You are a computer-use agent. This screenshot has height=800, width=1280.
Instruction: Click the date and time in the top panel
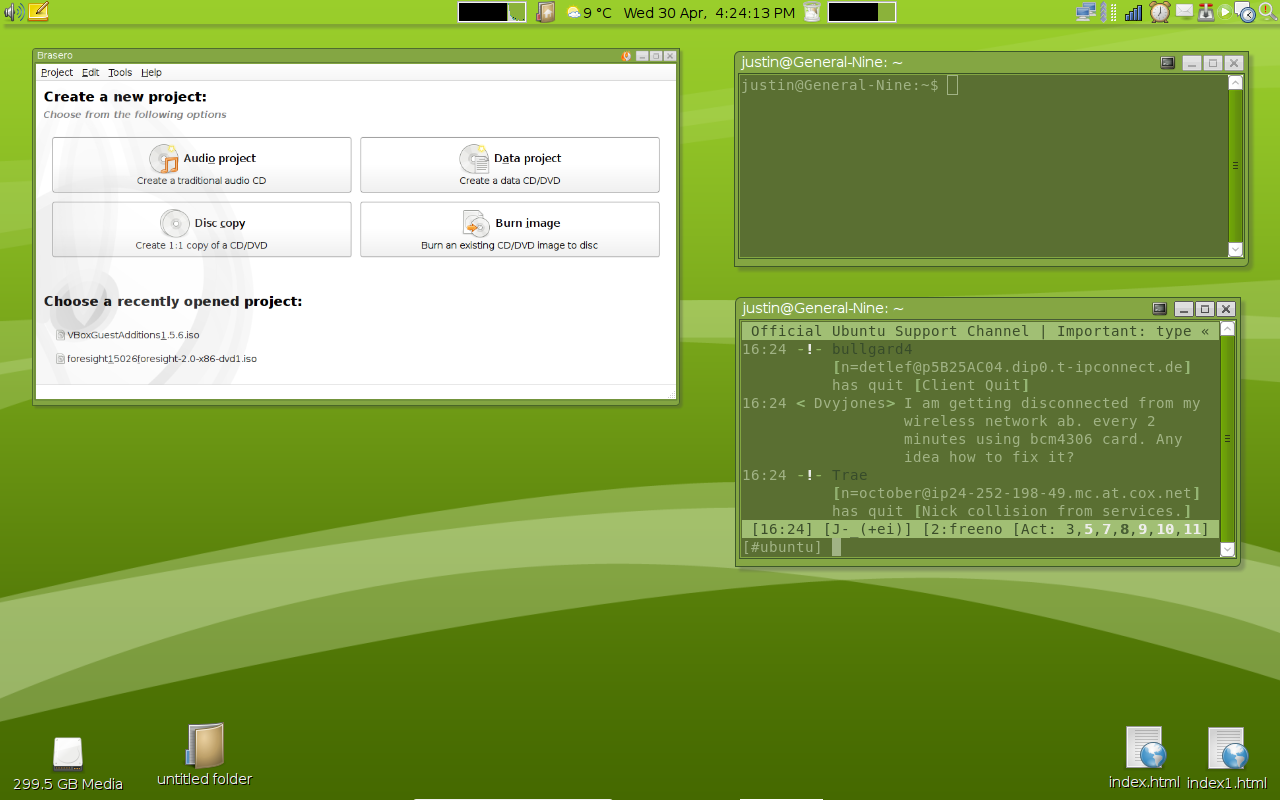[x=709, y=13]
